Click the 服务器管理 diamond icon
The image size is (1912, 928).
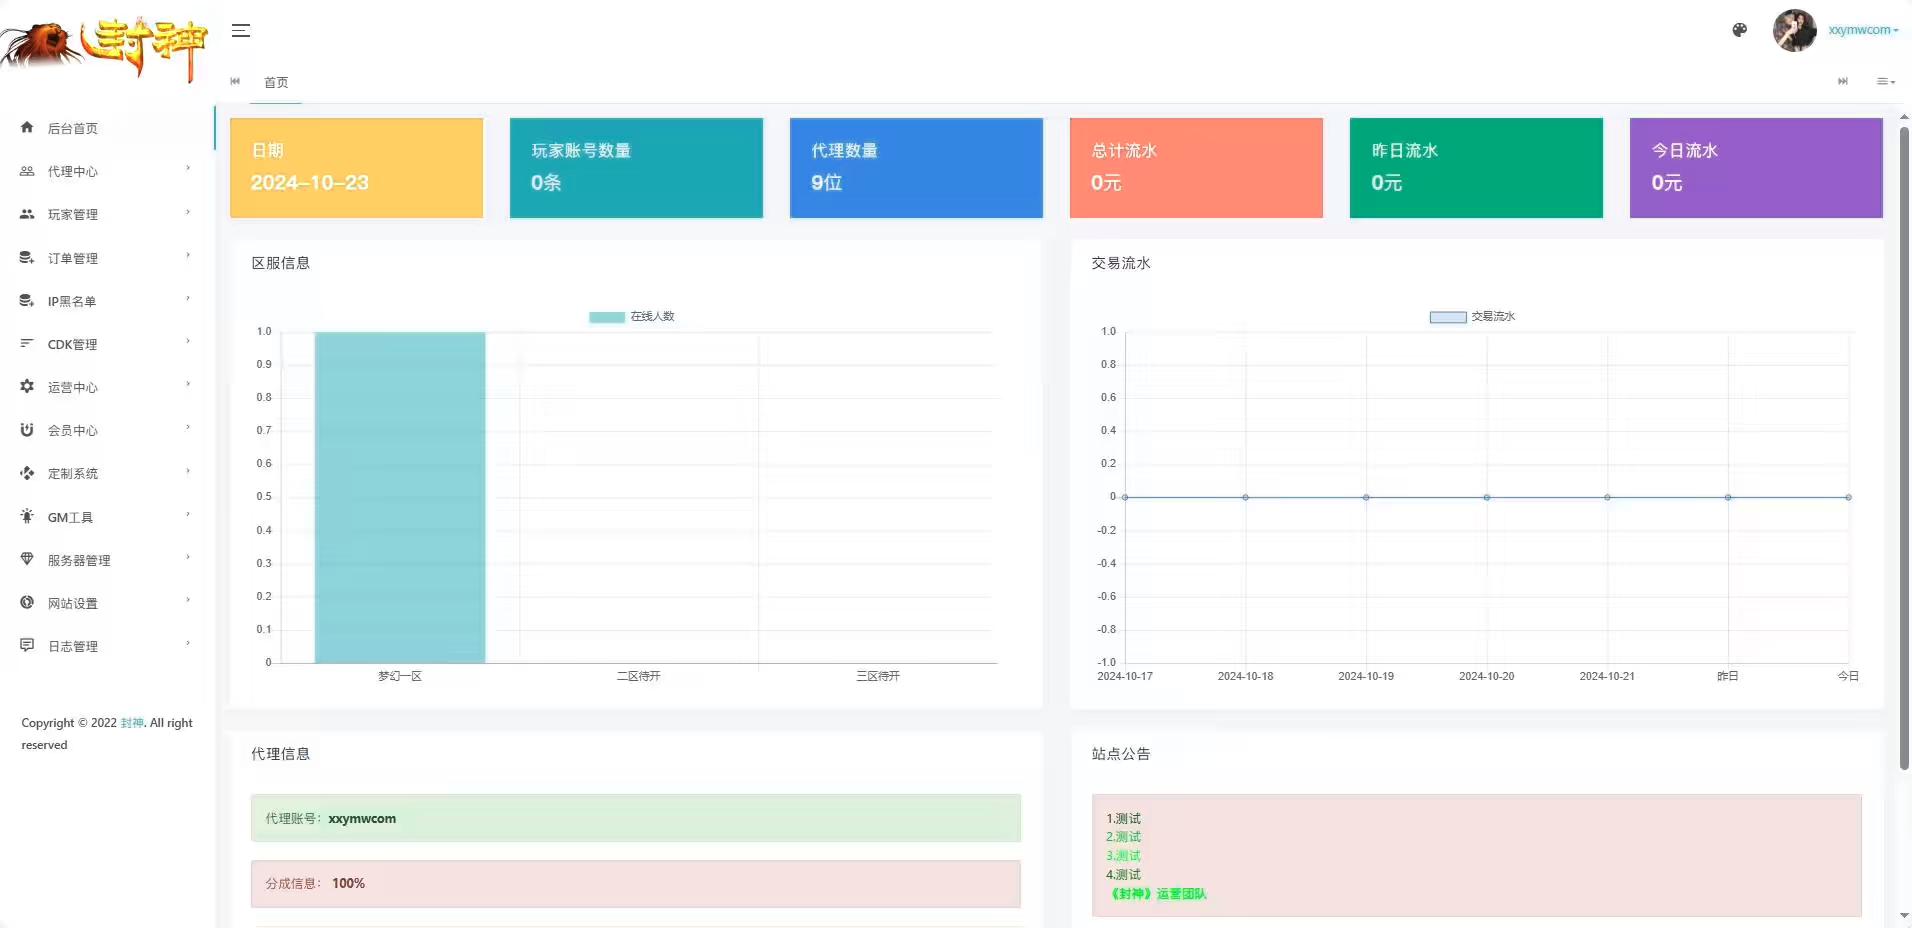[x=27, y=559]
